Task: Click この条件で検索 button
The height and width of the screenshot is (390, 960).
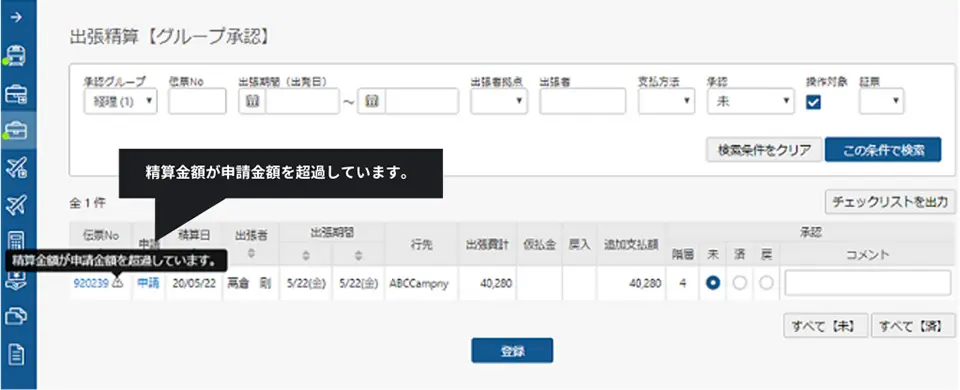Action: click(883, 149)
